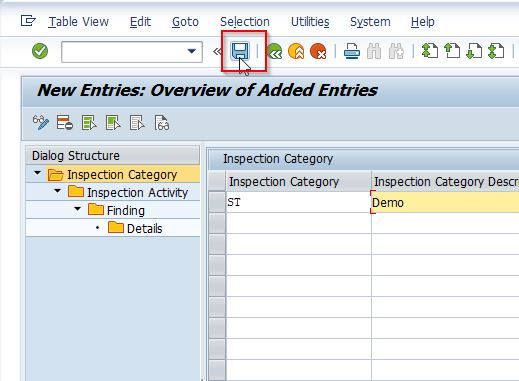Click the Select Block icon

click(113, 123)
